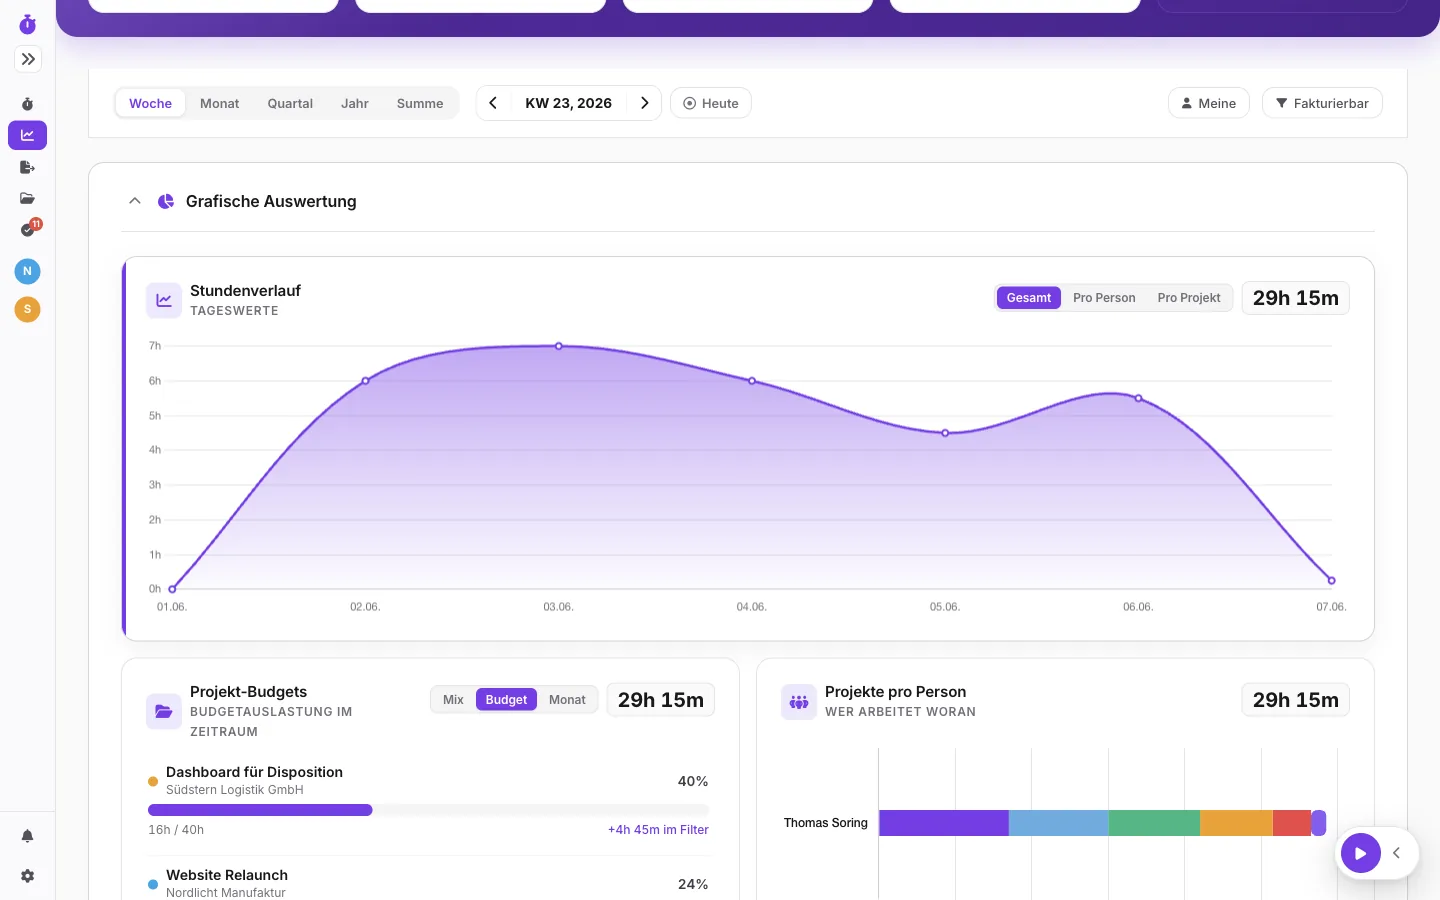Open notifications with the bell icon
The width and height of the screenshot is (1440, 900).
(x=27, y=836)
